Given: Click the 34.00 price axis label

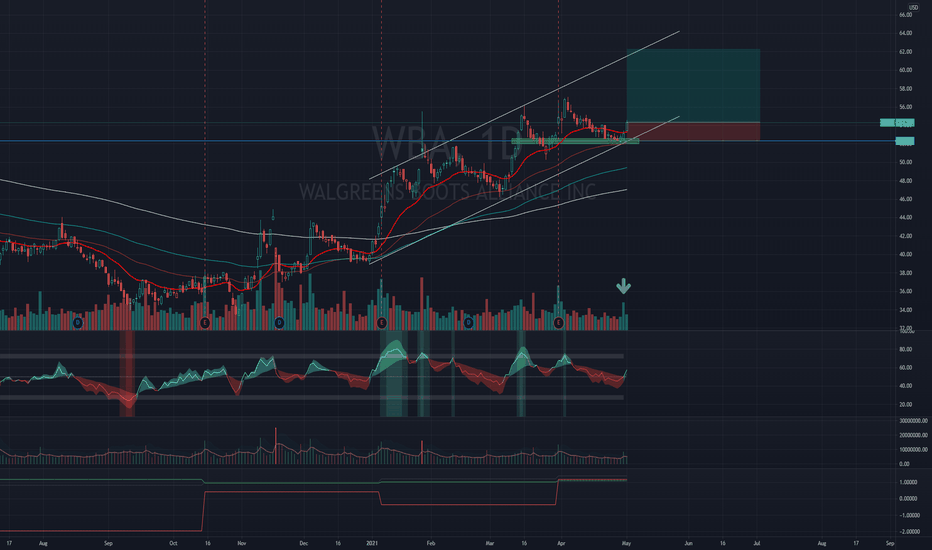Looking at the screenshot, I should point(905,310).
